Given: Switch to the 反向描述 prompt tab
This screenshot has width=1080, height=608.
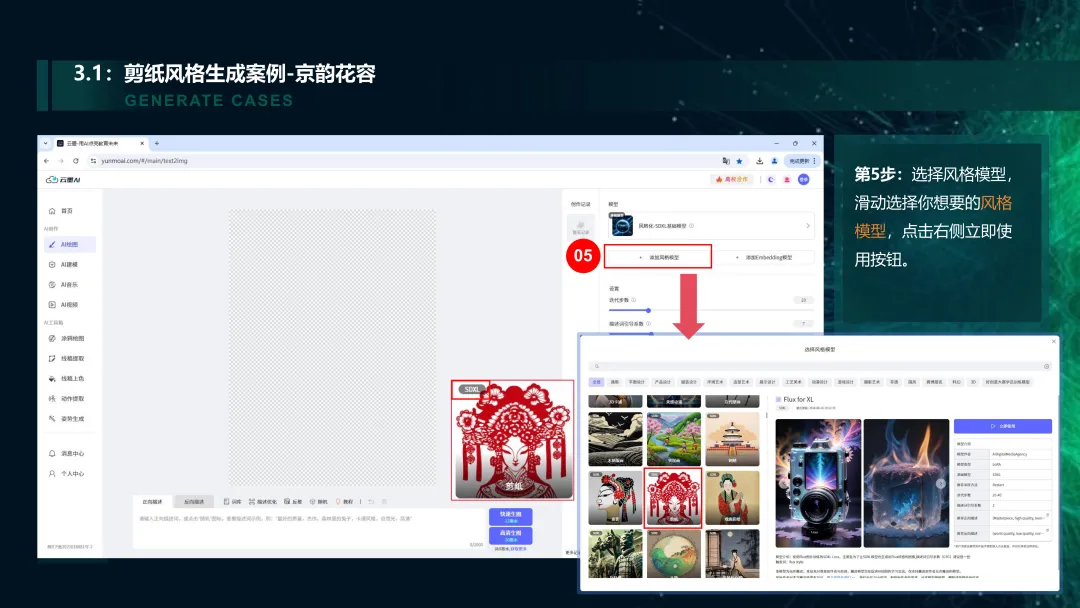Looking at the screenshot, I should (x=194, y=502).
